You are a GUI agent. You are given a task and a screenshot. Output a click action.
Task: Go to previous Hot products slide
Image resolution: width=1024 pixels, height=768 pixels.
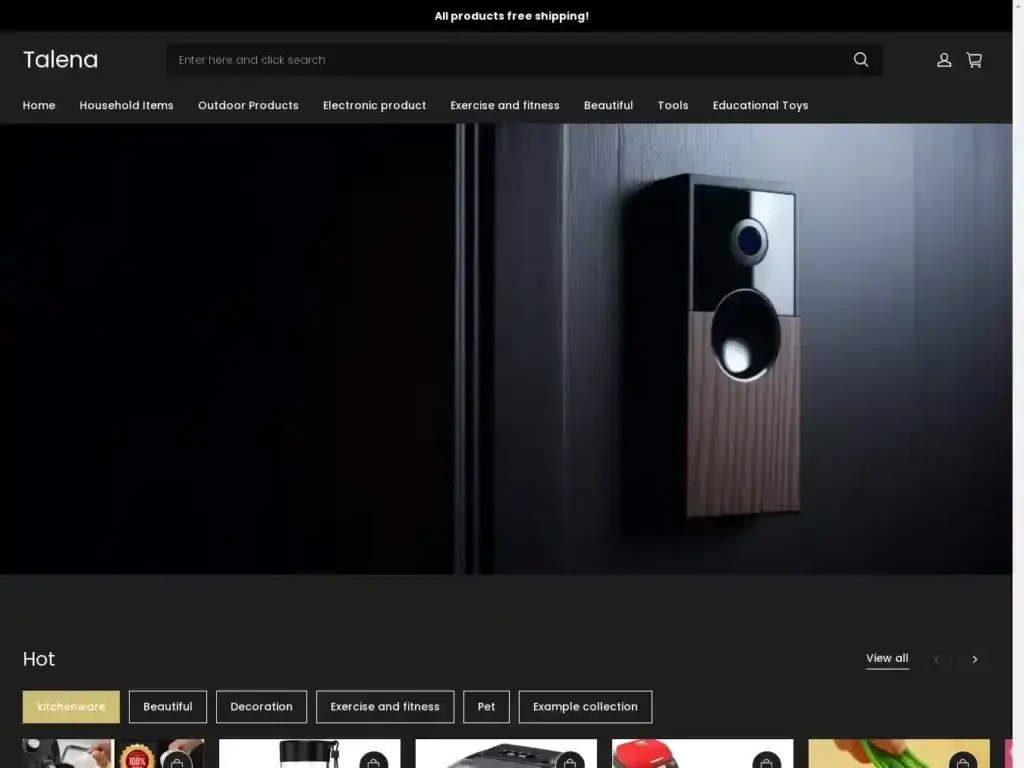937,659
